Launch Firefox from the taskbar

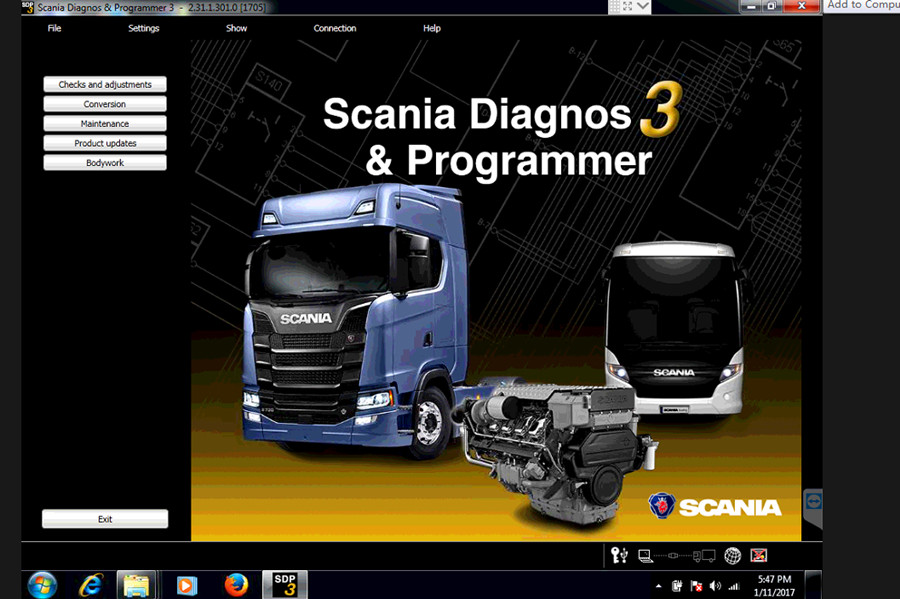pyautogui.click(x=236, y=585)
